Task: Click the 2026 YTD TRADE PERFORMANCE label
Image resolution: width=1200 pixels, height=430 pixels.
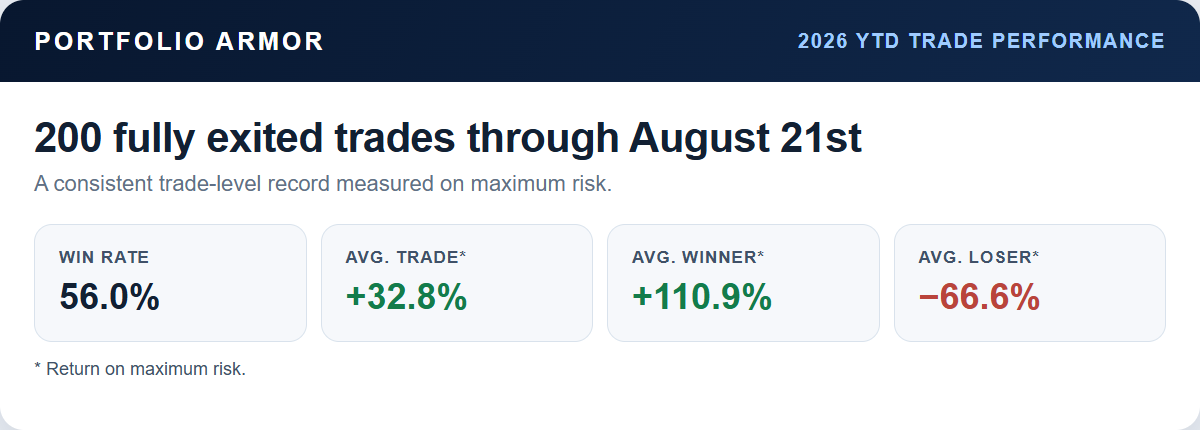Action: (981, 41)
